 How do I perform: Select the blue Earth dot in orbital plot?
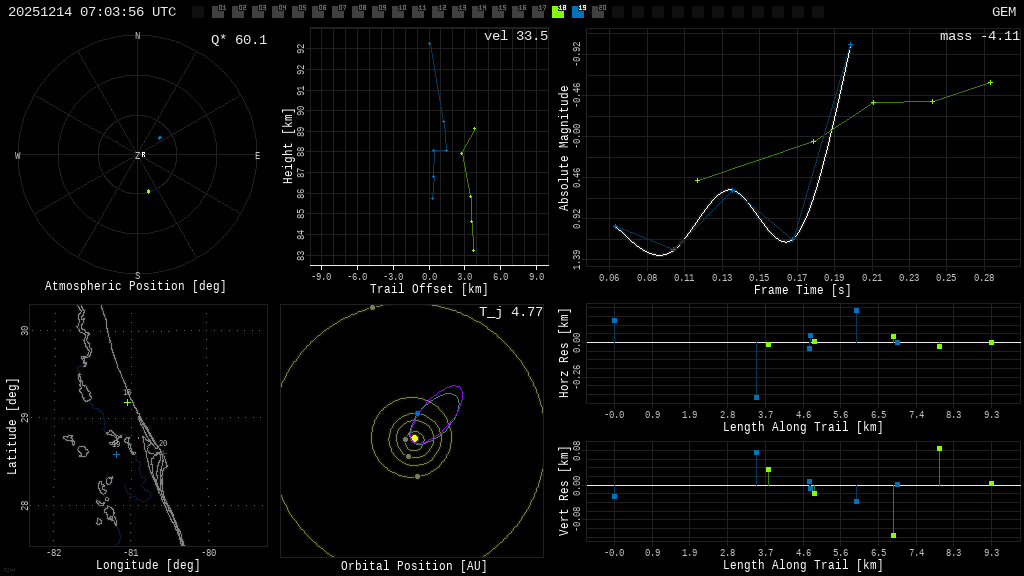(417, 414)
